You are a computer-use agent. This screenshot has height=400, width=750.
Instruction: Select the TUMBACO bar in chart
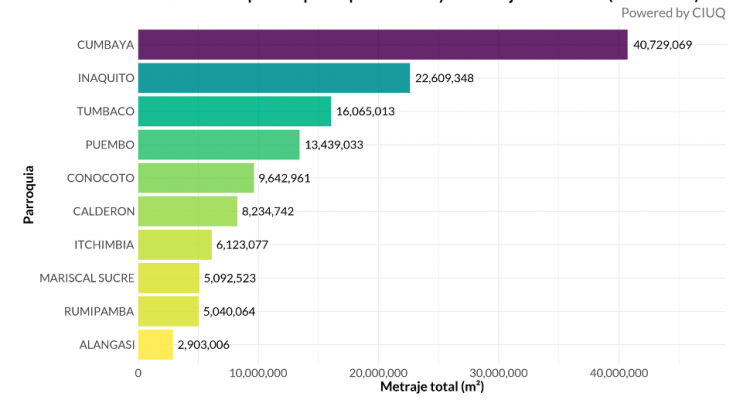tap(234, 111)
